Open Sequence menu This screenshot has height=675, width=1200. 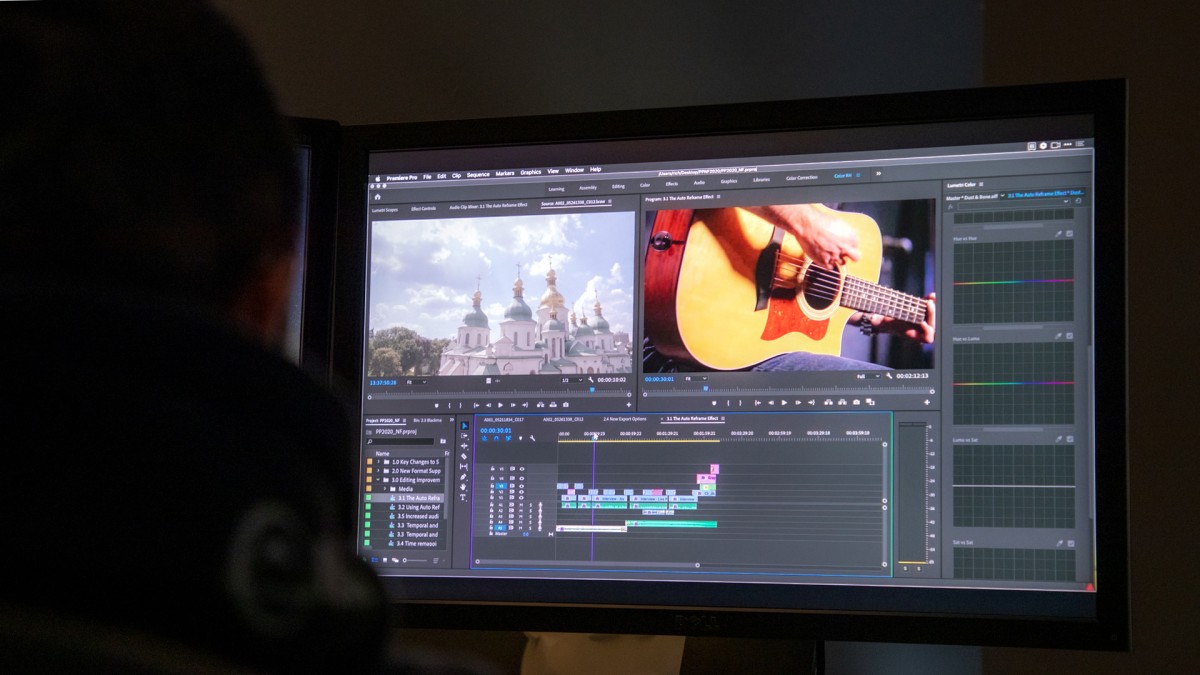(478, 175)
